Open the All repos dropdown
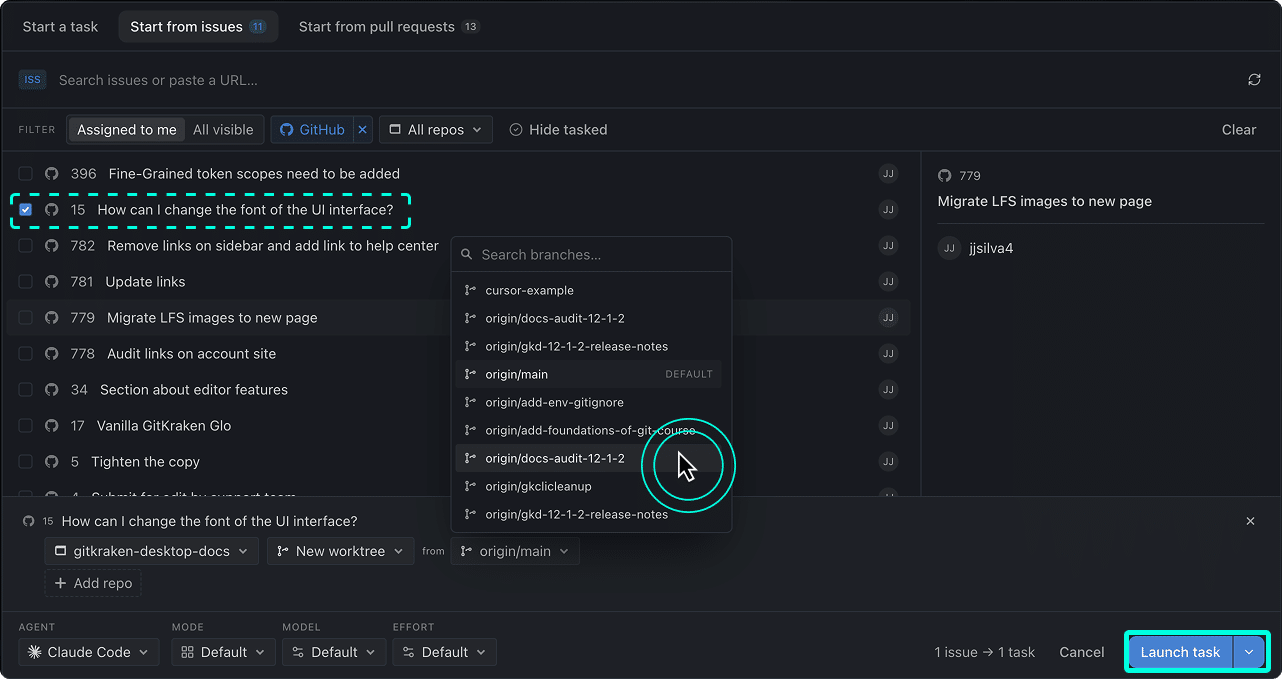The image size is (1282, 679). [x=436, y=130]
